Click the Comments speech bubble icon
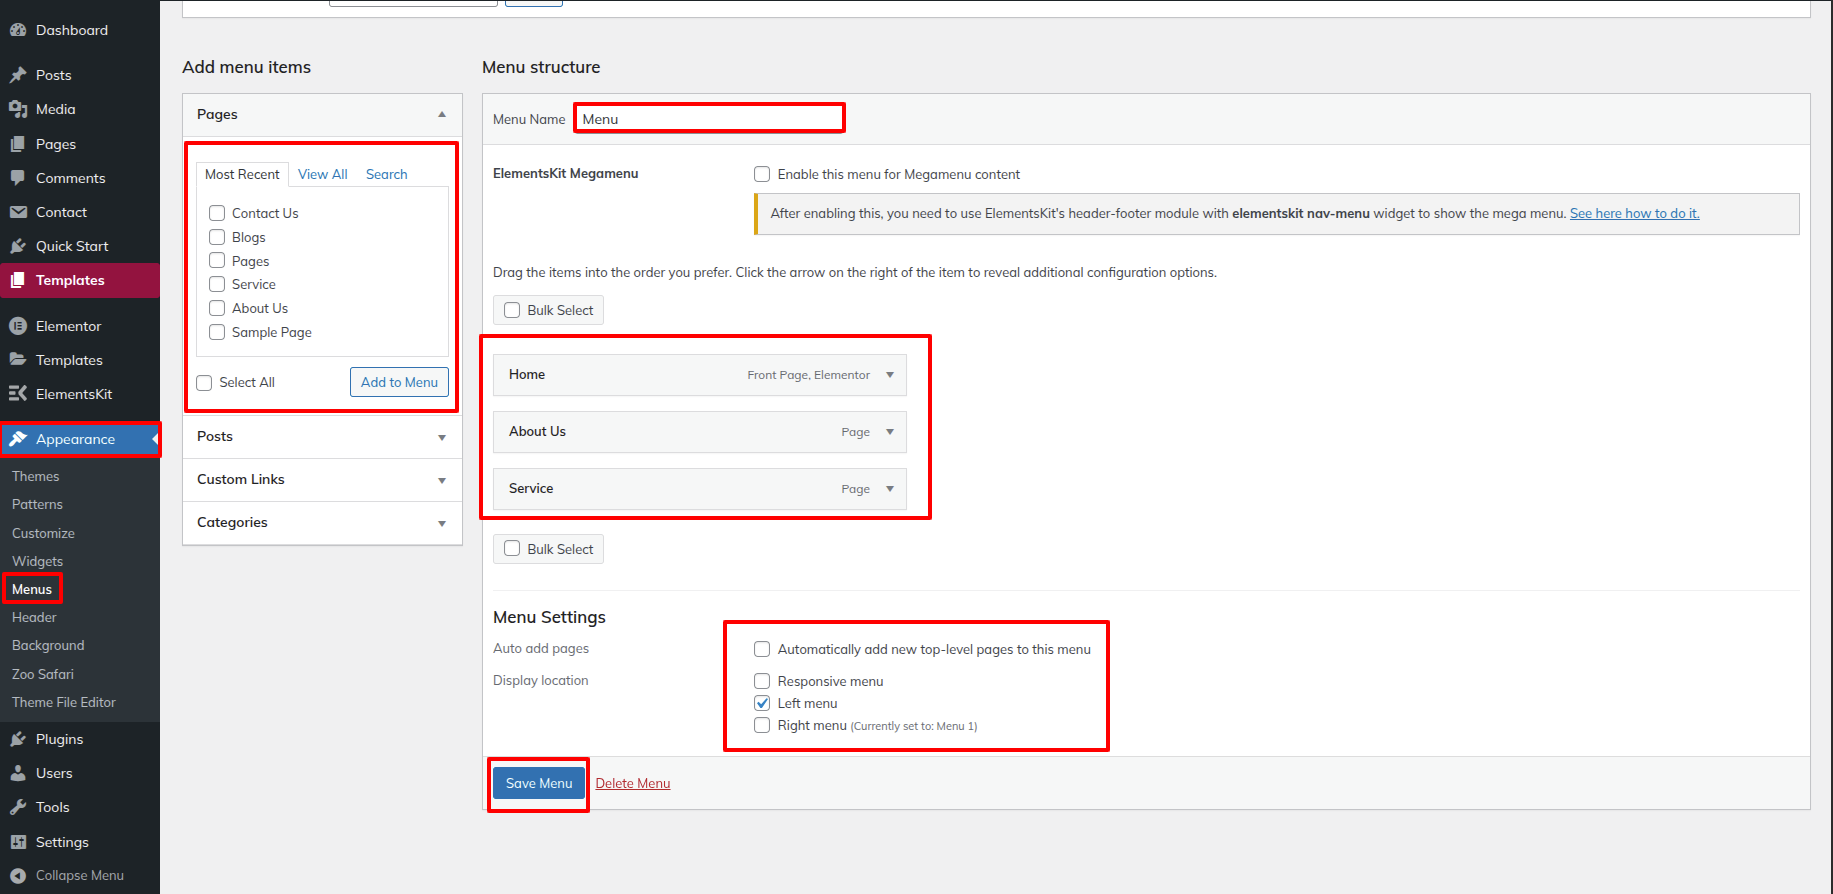Image resolution: width=1833 pixels, height=894 pixels. (18, 178)
